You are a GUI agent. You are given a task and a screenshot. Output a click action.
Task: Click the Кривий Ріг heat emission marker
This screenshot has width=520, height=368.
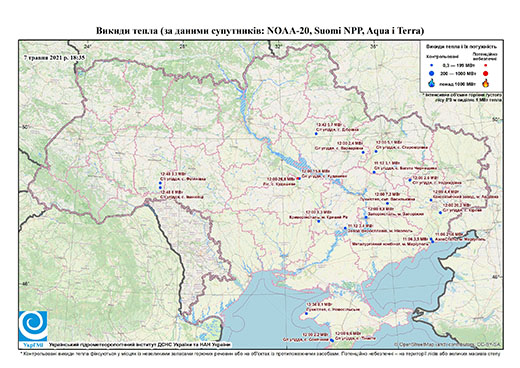[319, 221]
